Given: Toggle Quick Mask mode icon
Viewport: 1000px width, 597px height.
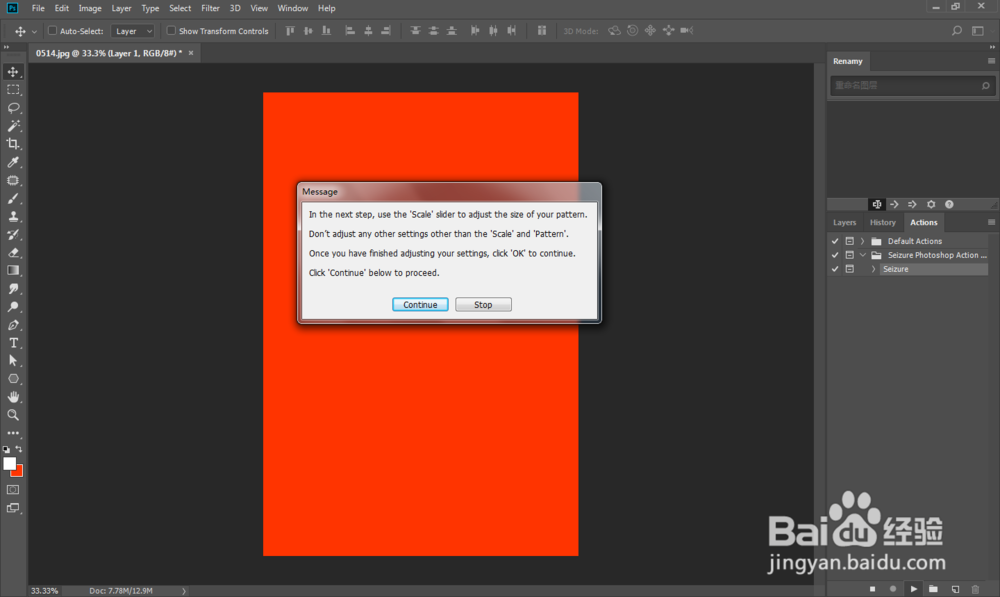Looking at the screenshot, I should point(13,490).
